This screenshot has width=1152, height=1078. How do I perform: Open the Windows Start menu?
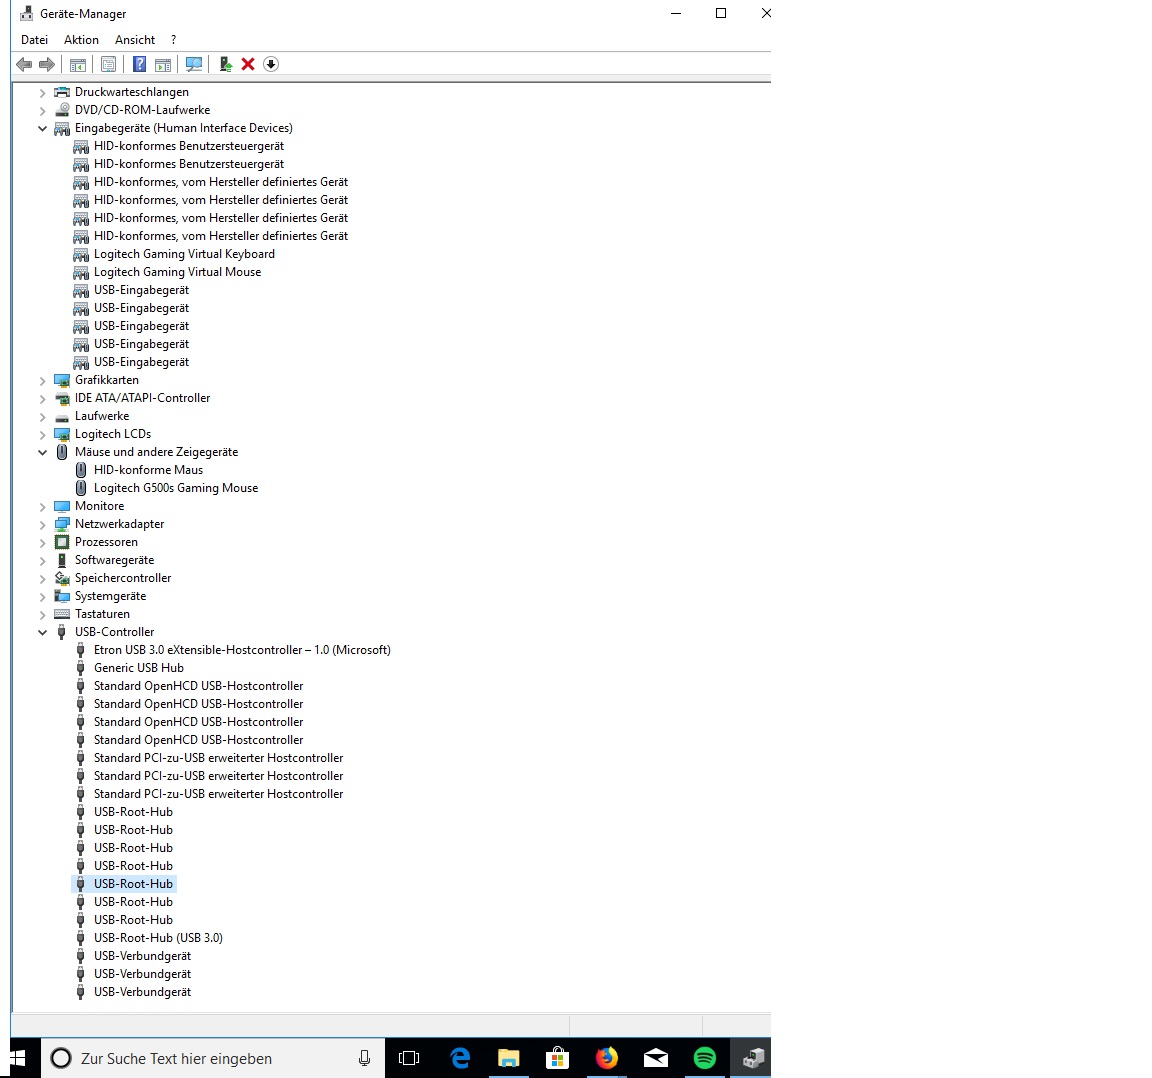[19, 1058]
